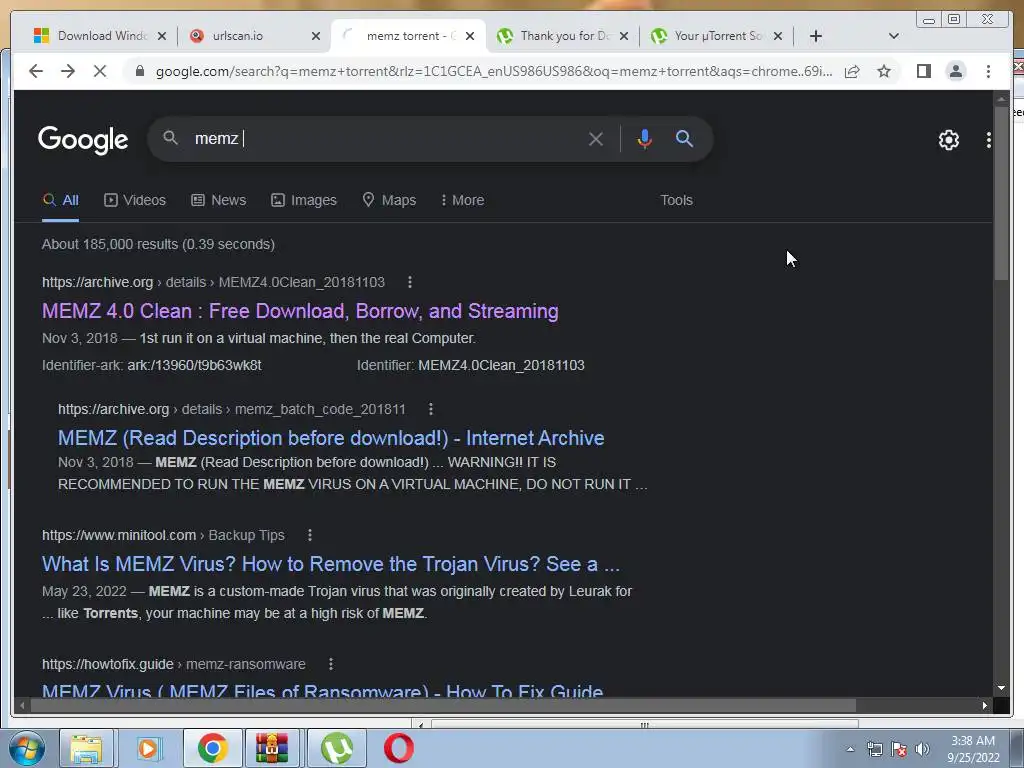
Task: Click the horizontal scrollbar thumb
Action: [x=443, y=705]
